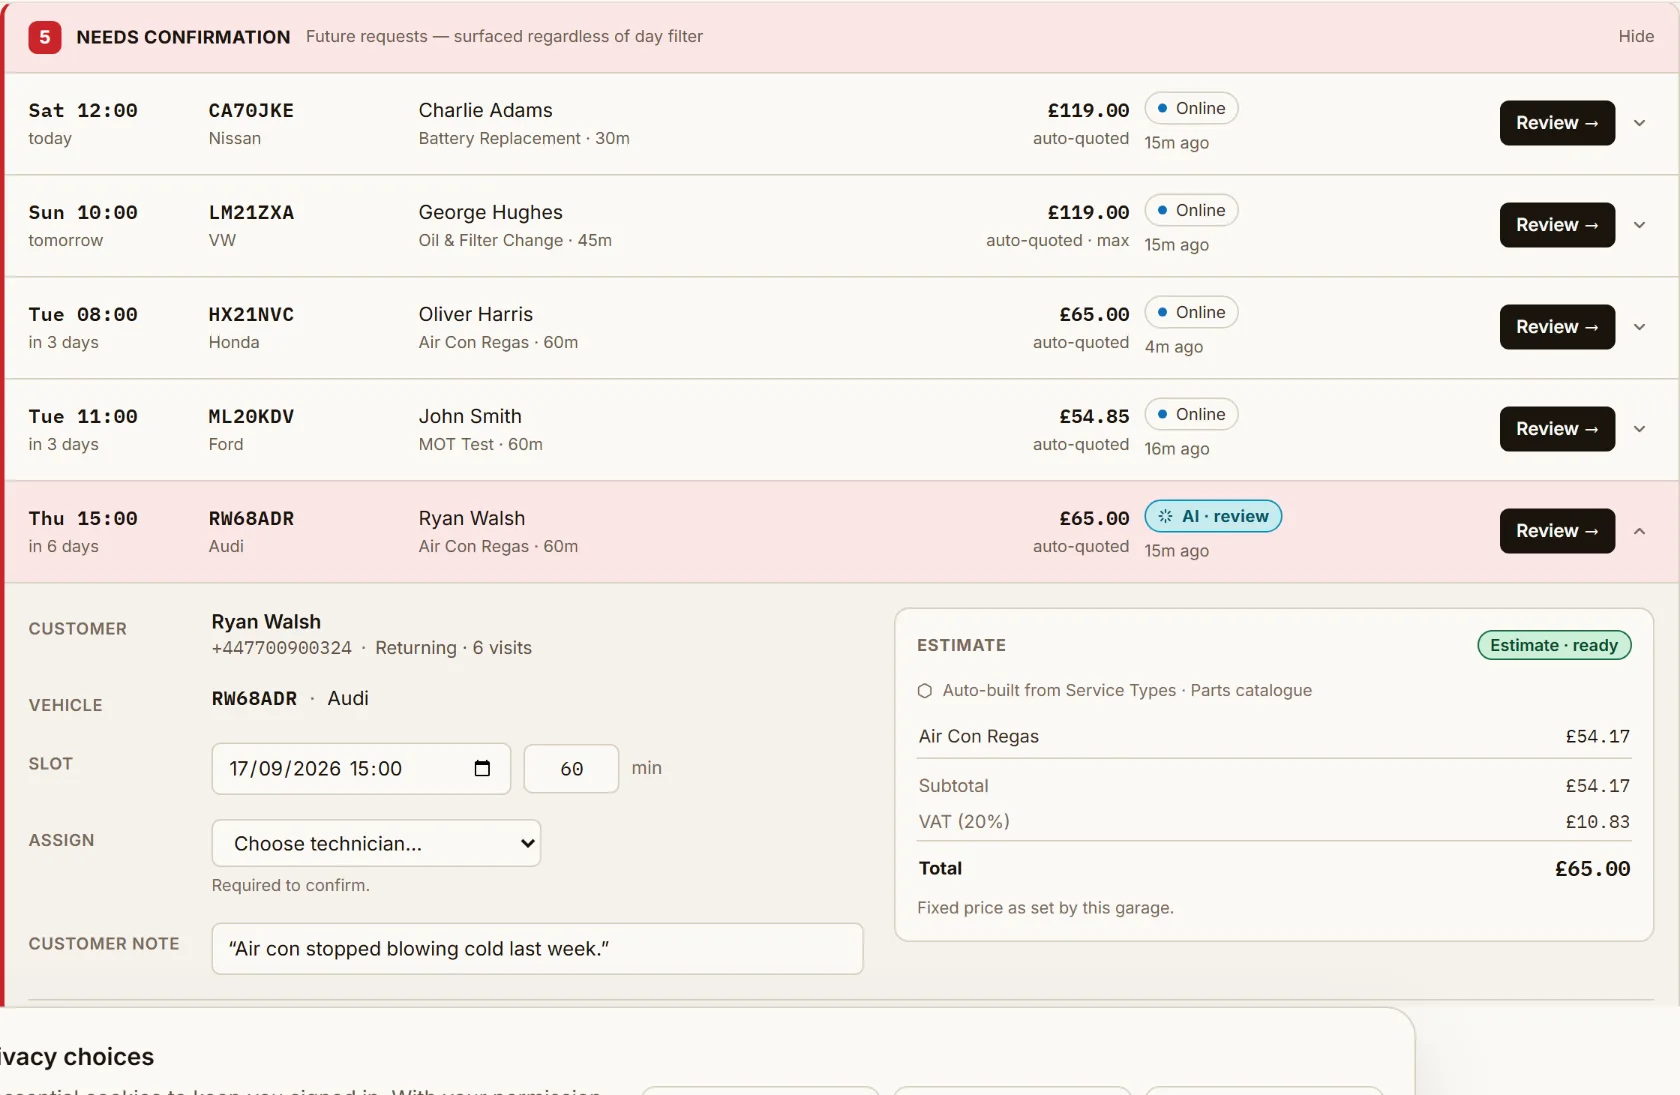Expand the Oliver Harris row chevron

click(1640, 327)
